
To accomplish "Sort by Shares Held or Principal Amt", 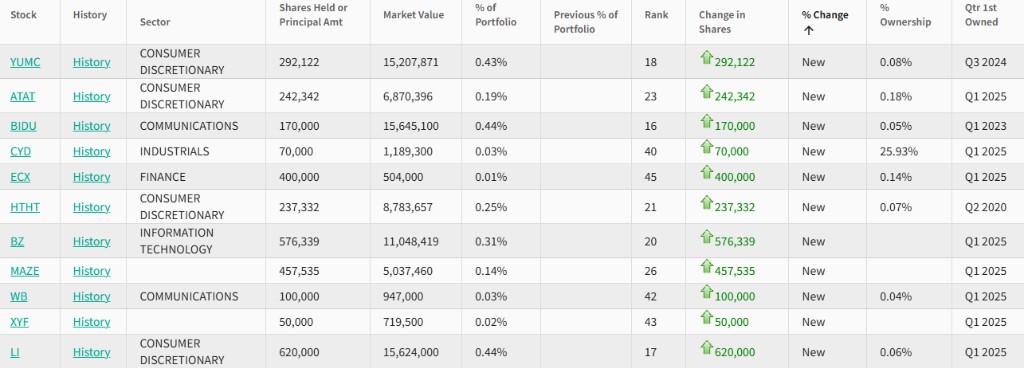I will pos(313,15).
